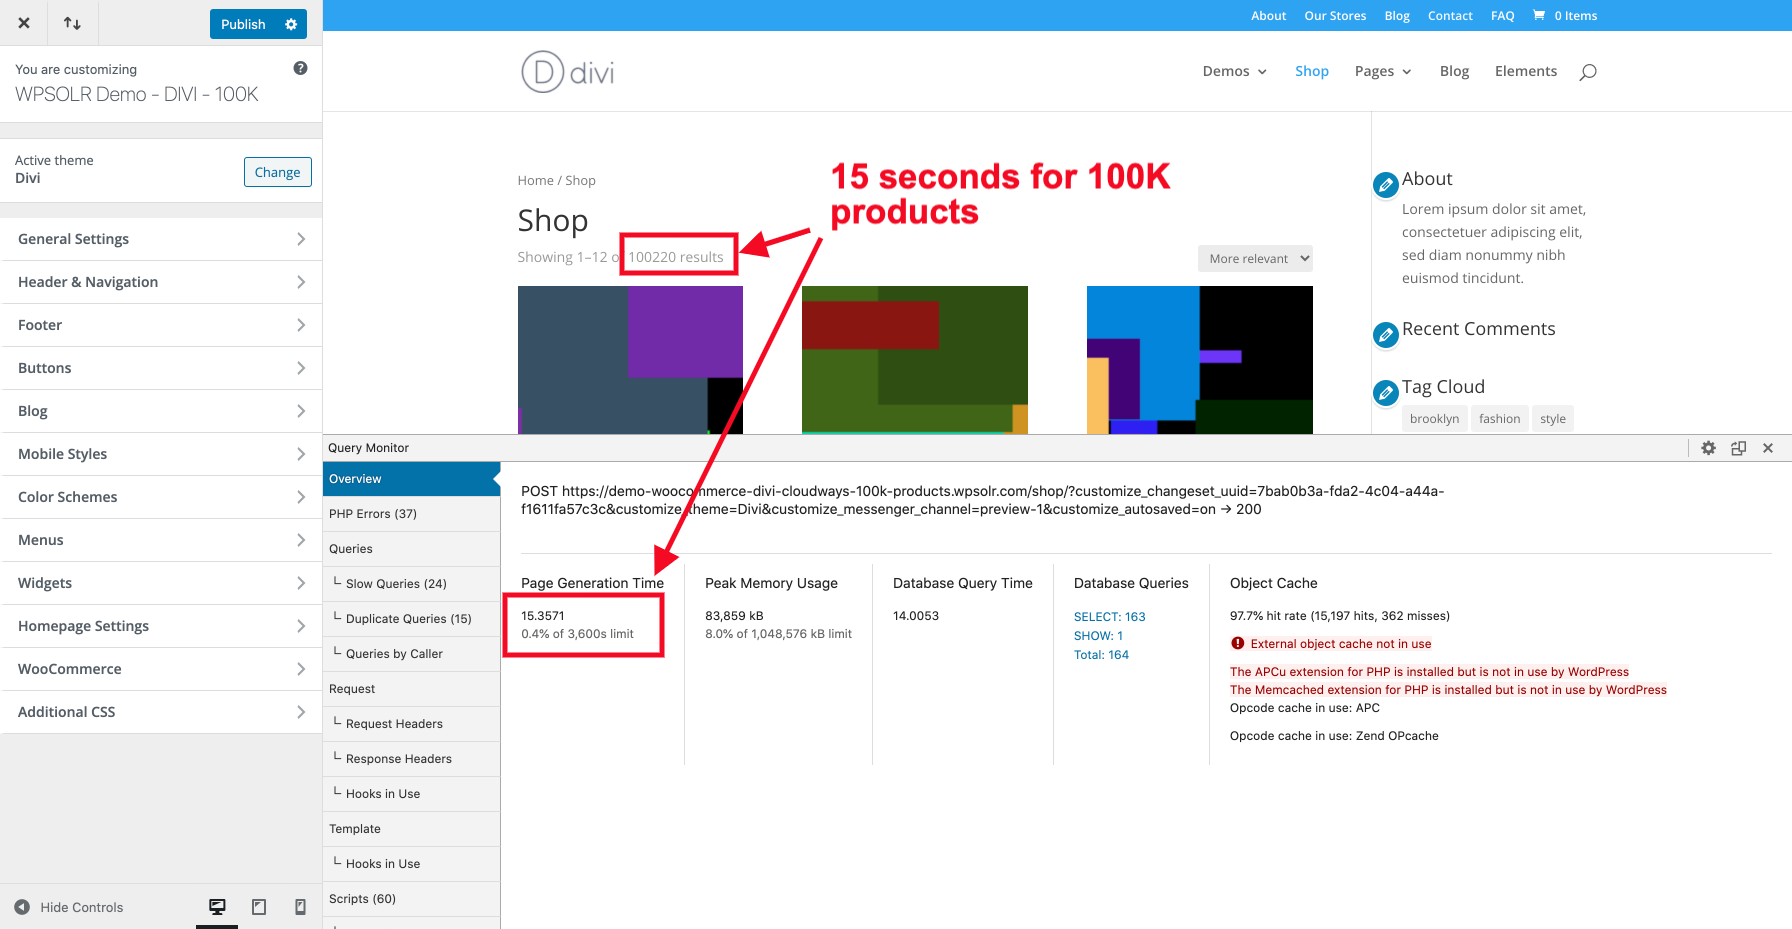Open Response Headers panel
This screenshot has height=929, width=1792.
pyautogui.click(x=411, y=759)
